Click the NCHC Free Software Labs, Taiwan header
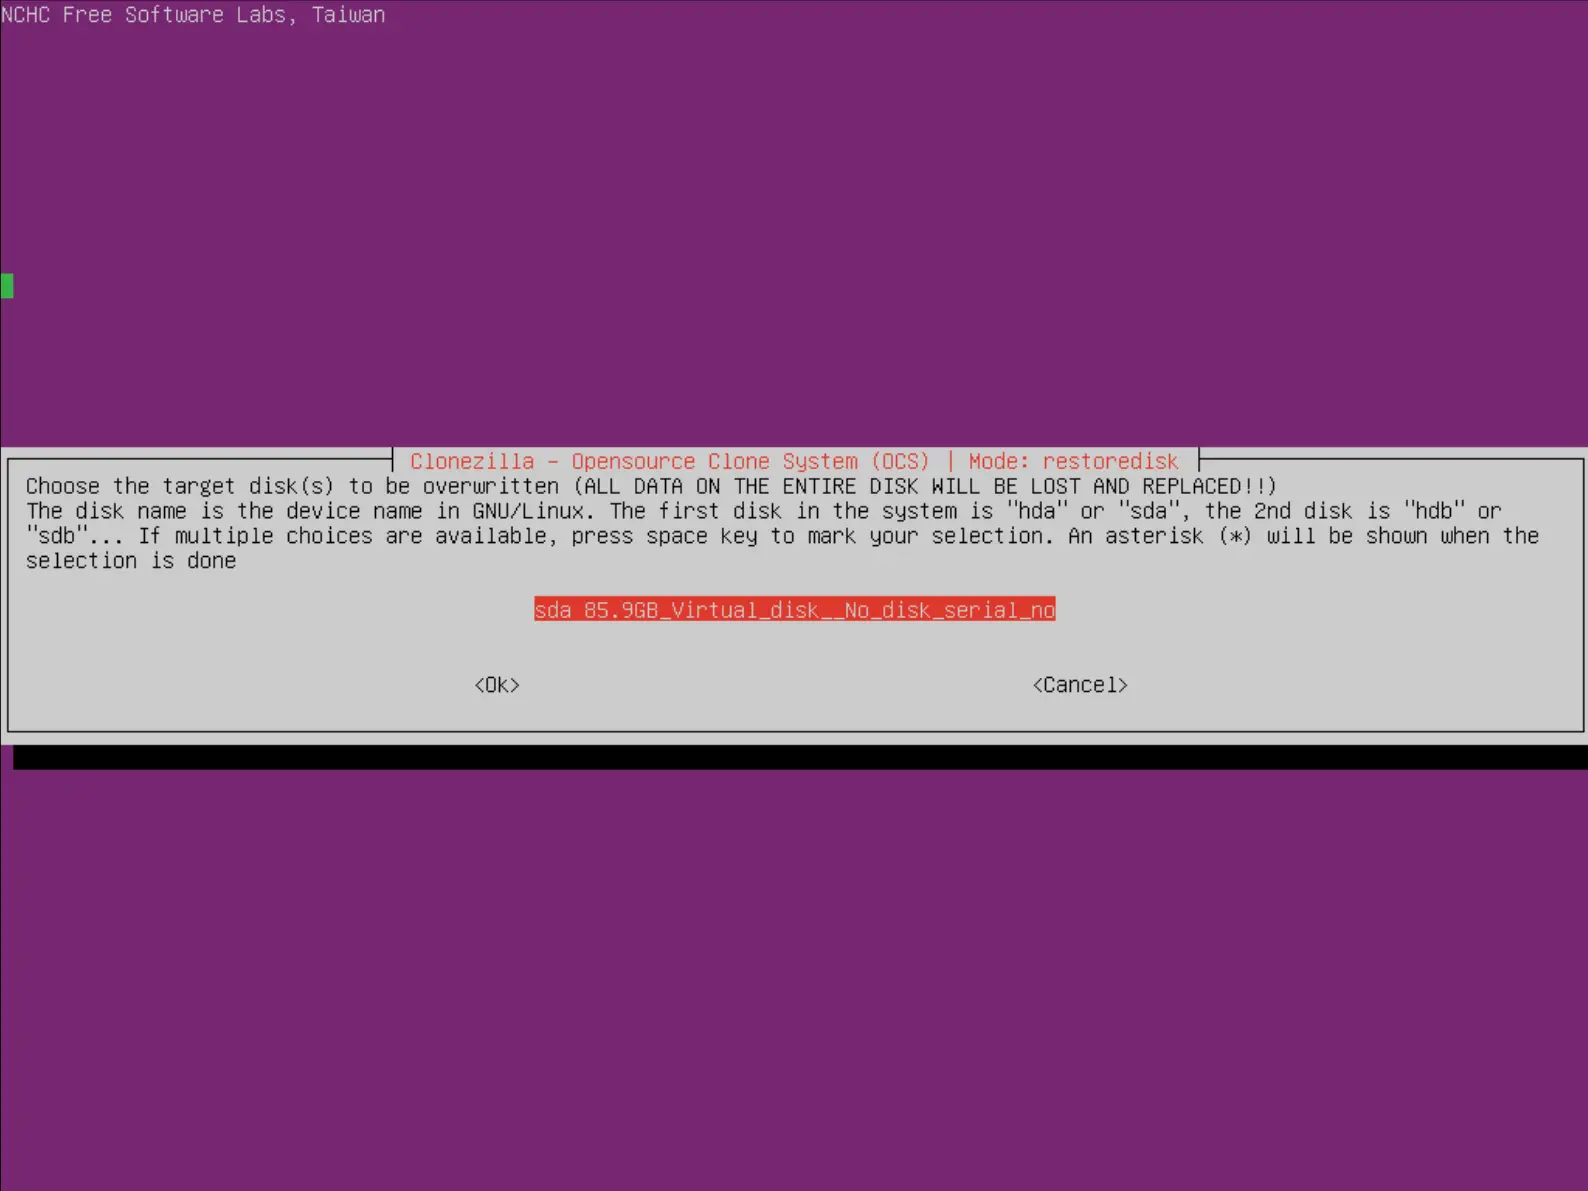This screenshot has width=1588, height=1191. point(193,14)
